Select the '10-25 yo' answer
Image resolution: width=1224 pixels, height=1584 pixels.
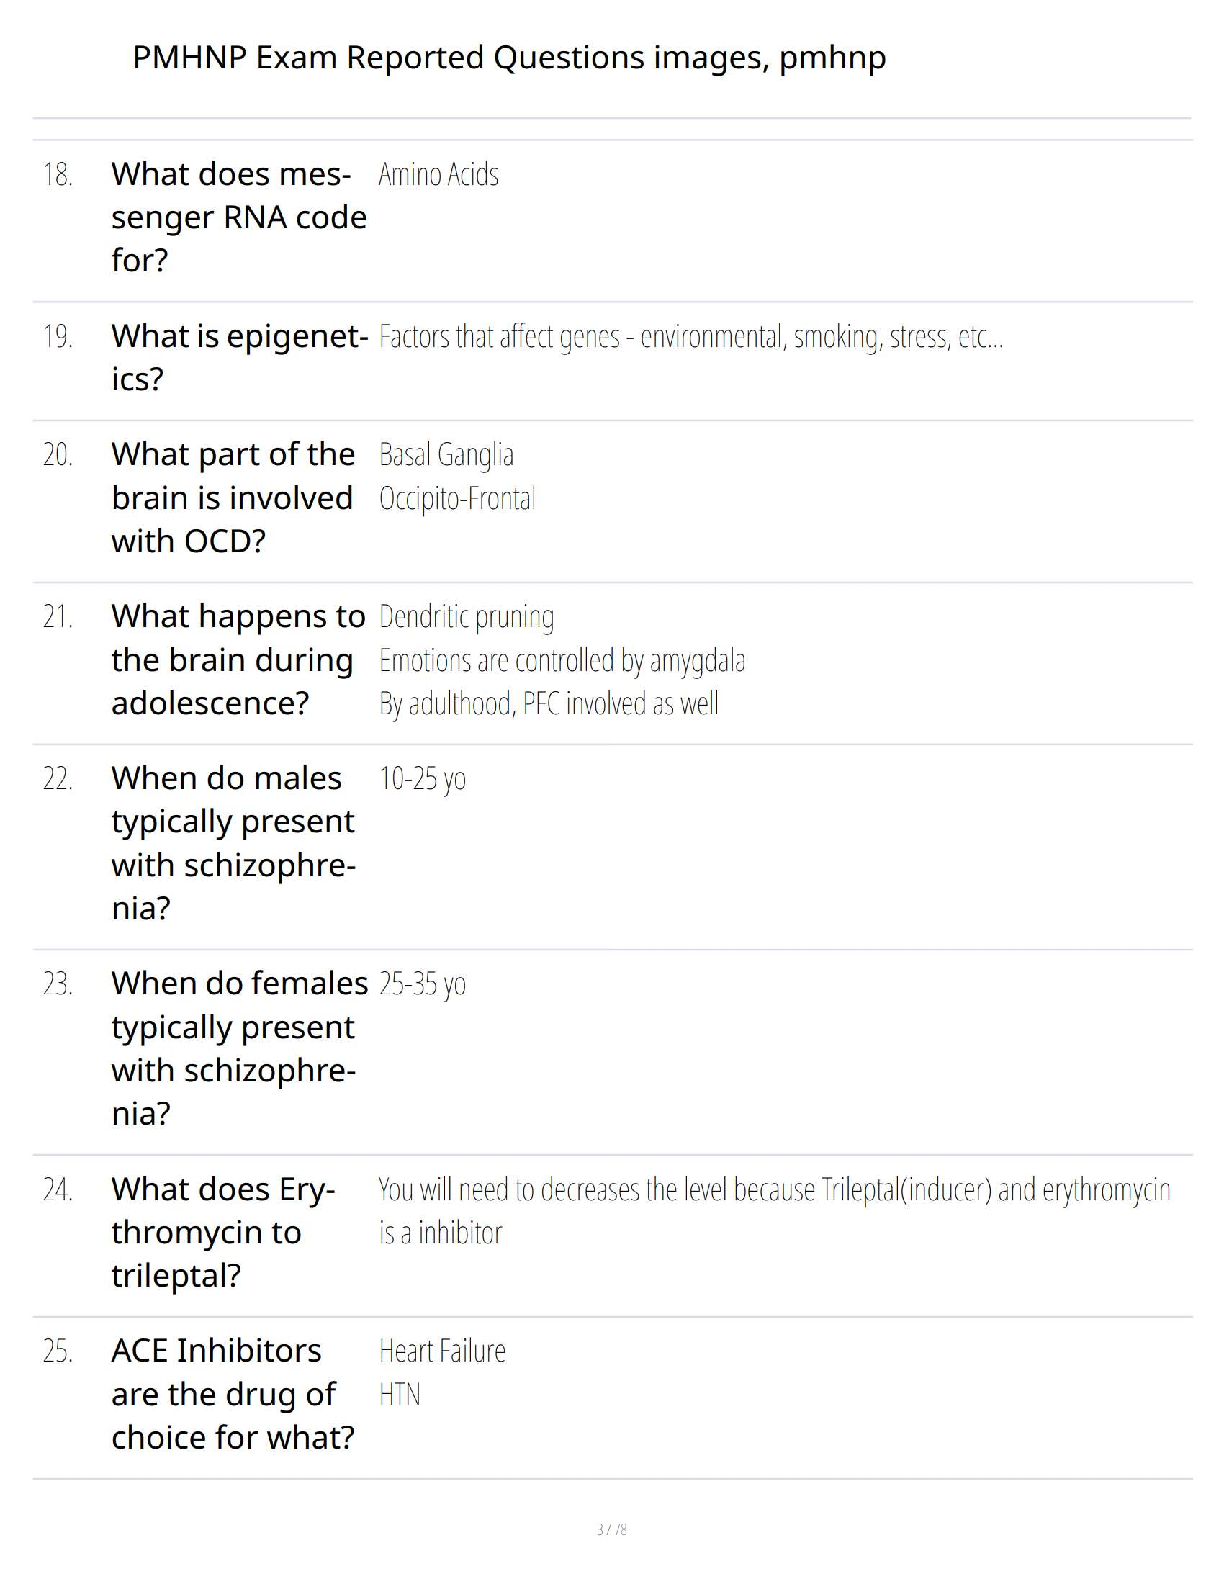click(422, 779)
